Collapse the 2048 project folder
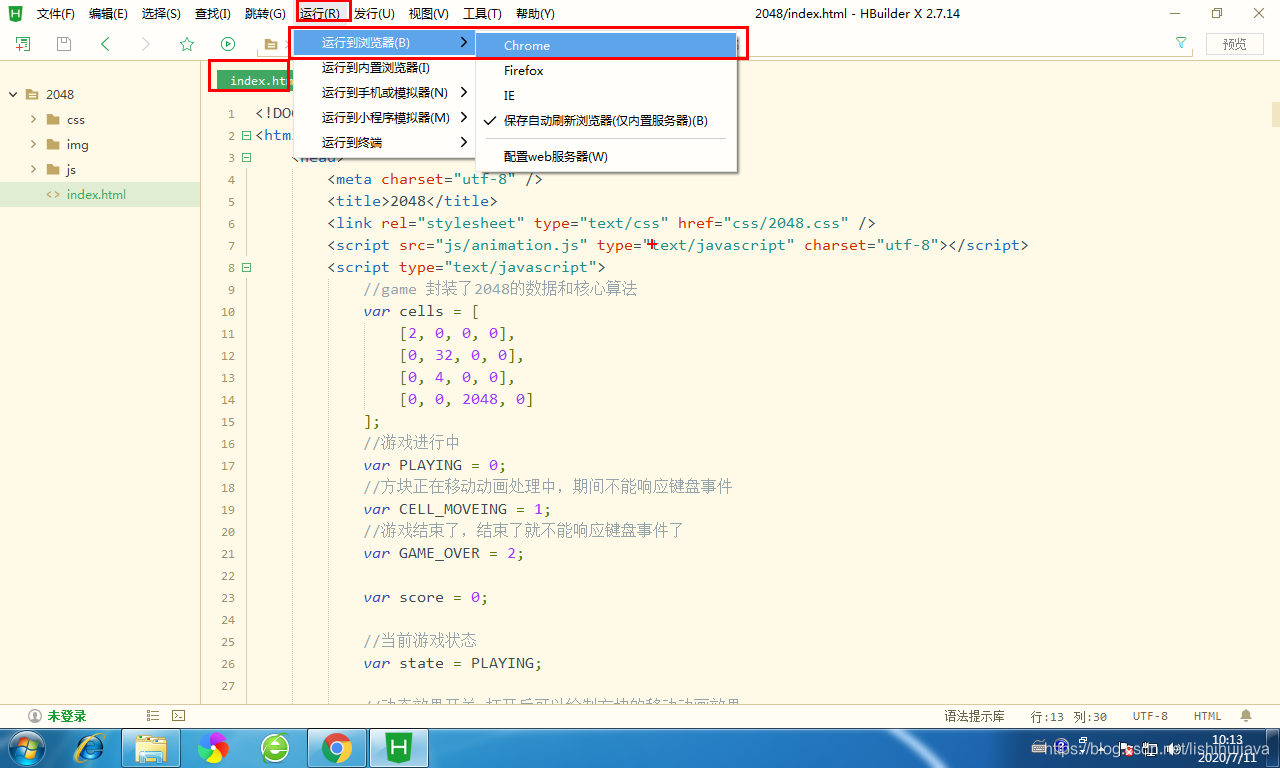1280x768 pixels. tap(13, 94)
